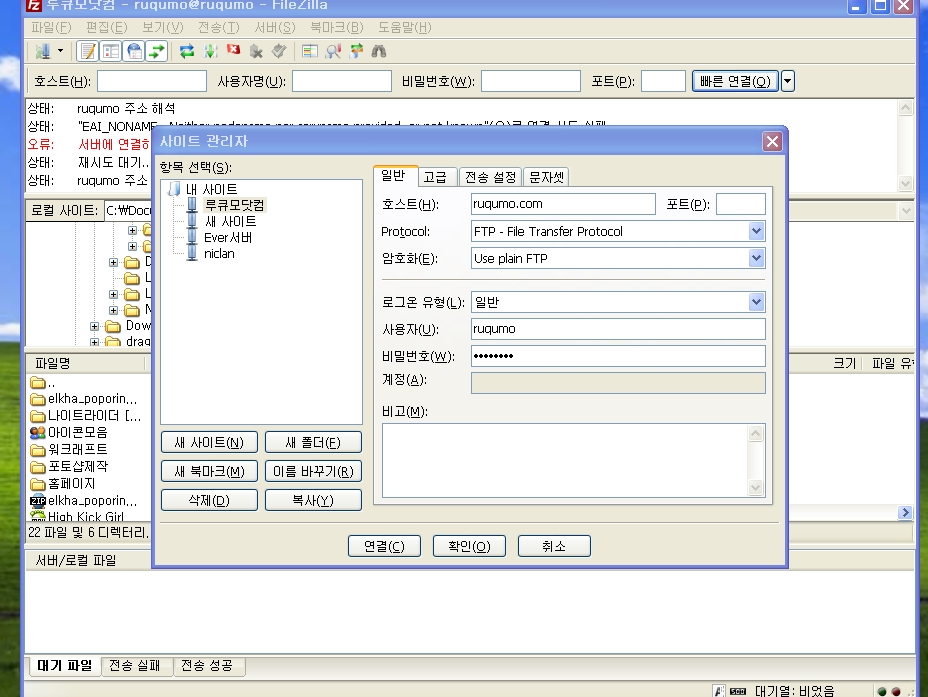Toggle the remote directory tree icon

point(134,51)
